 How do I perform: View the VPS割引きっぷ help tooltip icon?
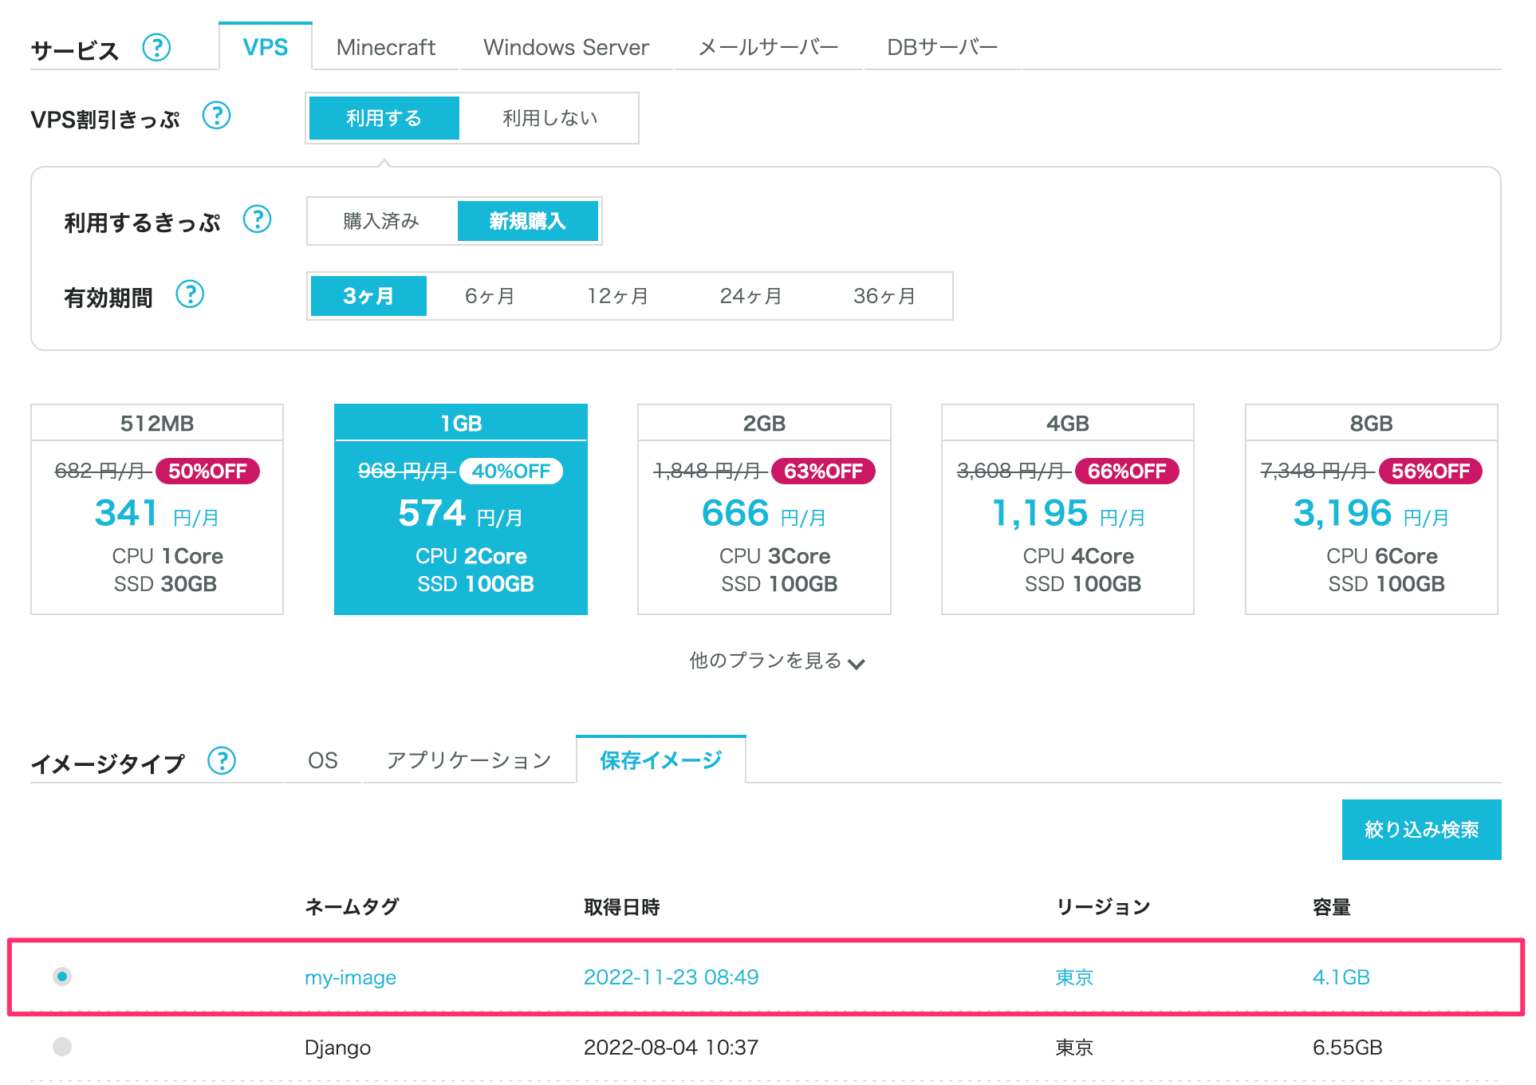217,116
